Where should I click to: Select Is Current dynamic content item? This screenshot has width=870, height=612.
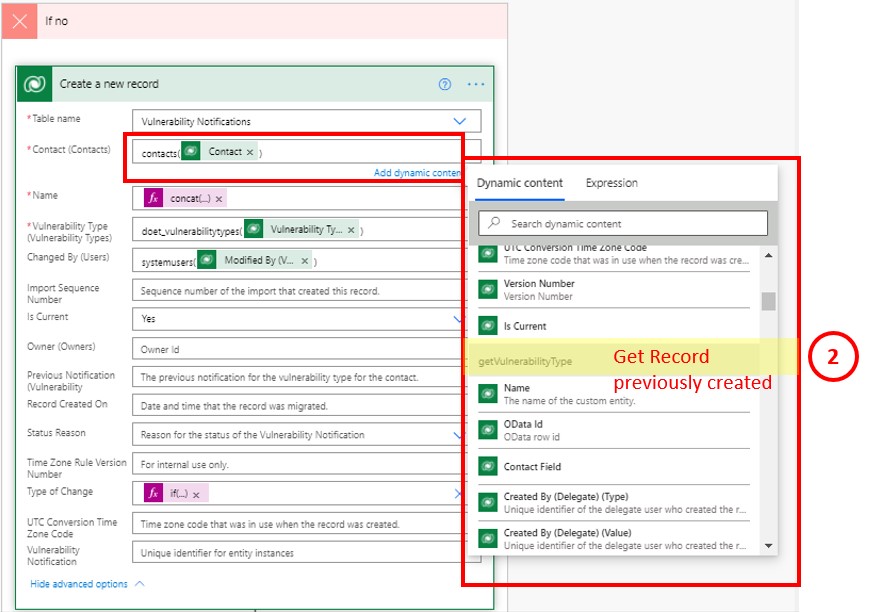pos(524,326)
